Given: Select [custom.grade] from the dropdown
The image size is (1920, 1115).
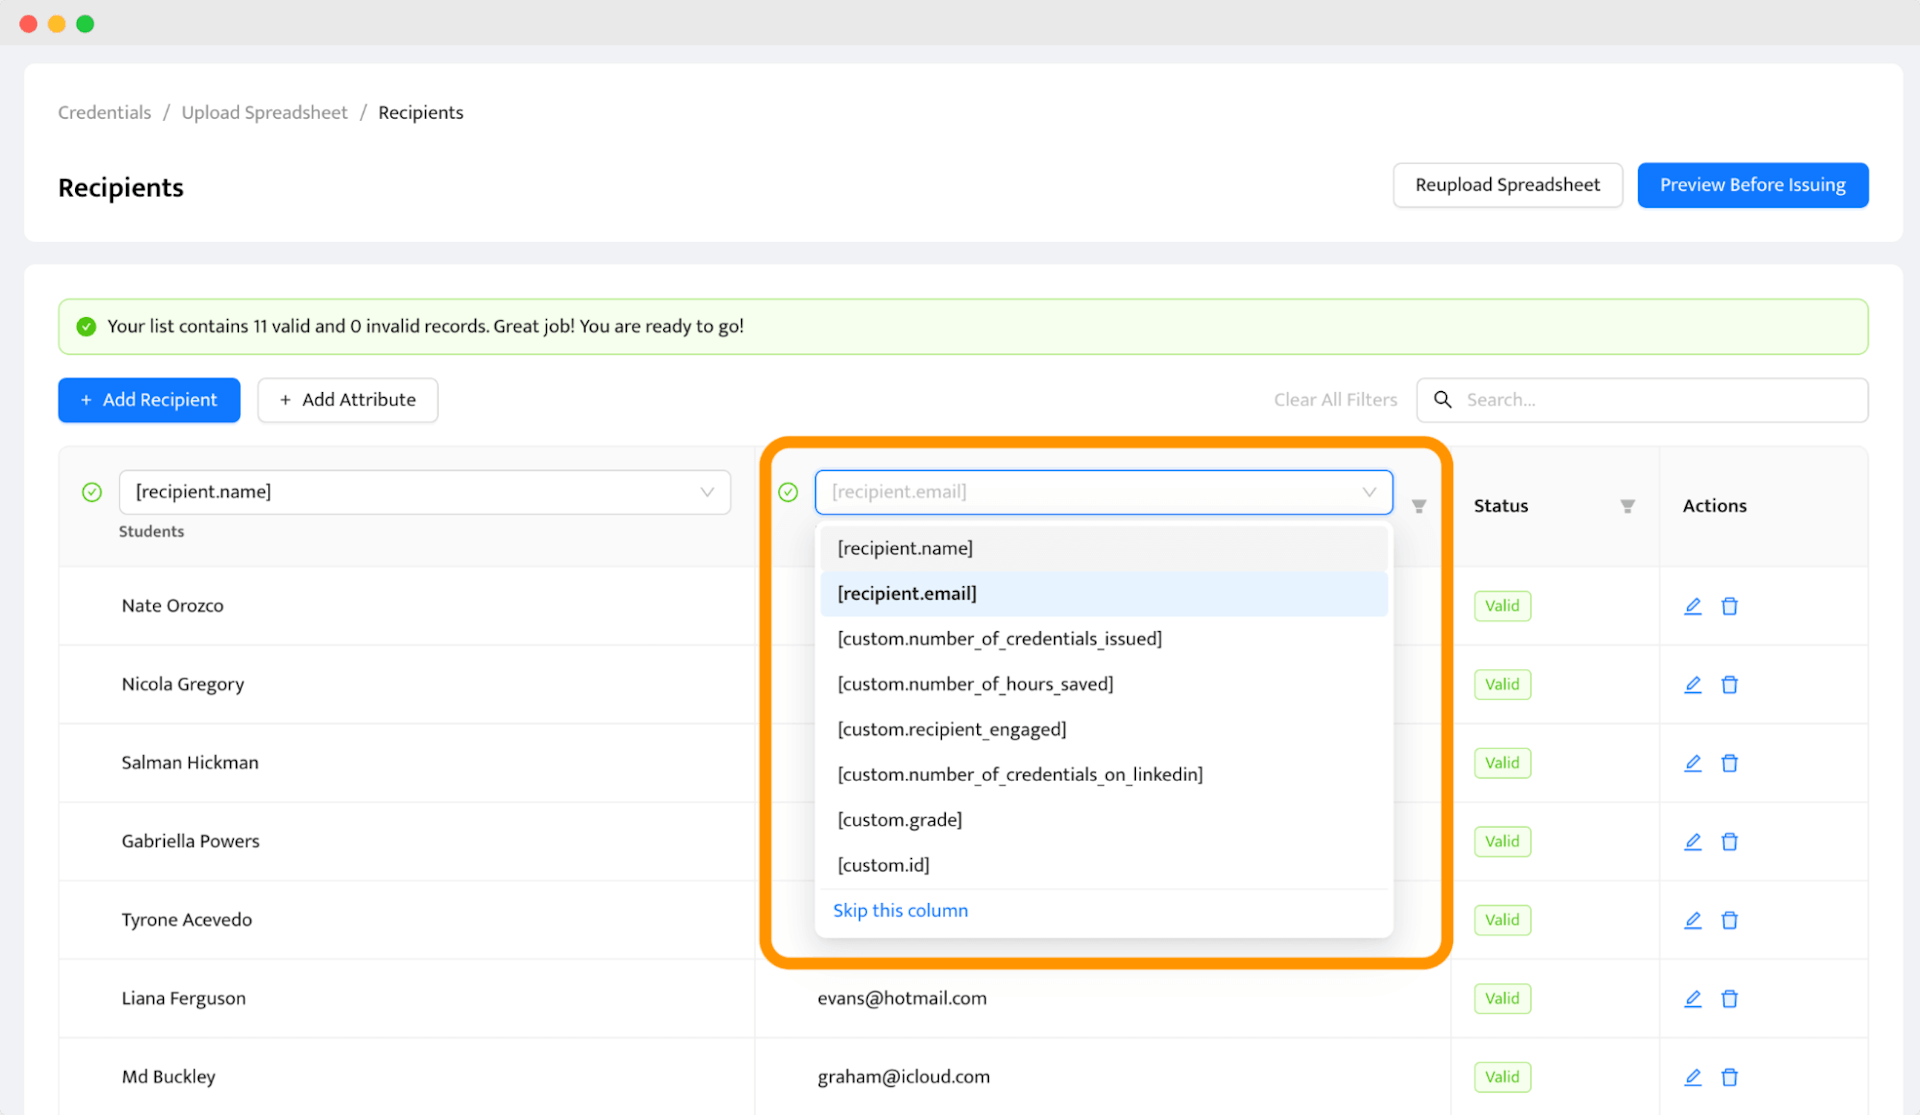Looking at the screenshot, I should 900,819.
